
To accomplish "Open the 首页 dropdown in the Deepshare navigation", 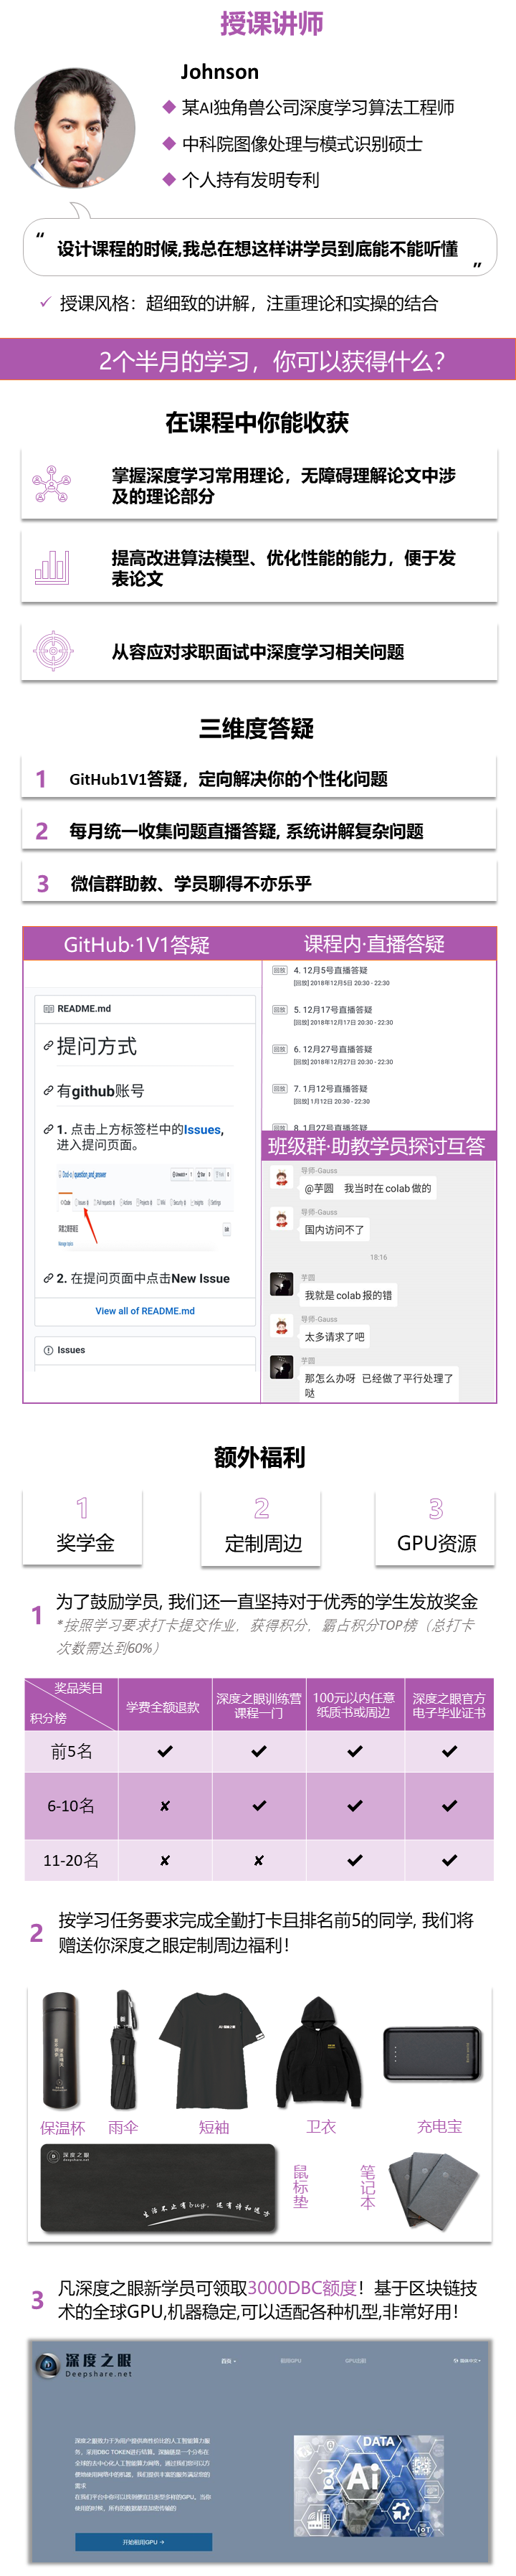I will click(x=228, y=2360).
